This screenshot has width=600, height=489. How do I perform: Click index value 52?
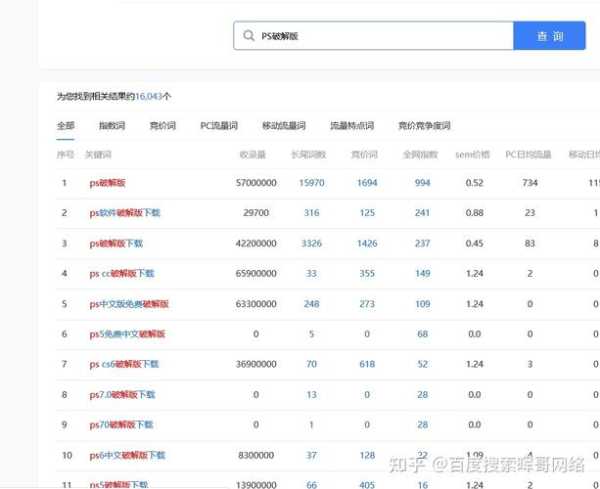pos(422,364)
